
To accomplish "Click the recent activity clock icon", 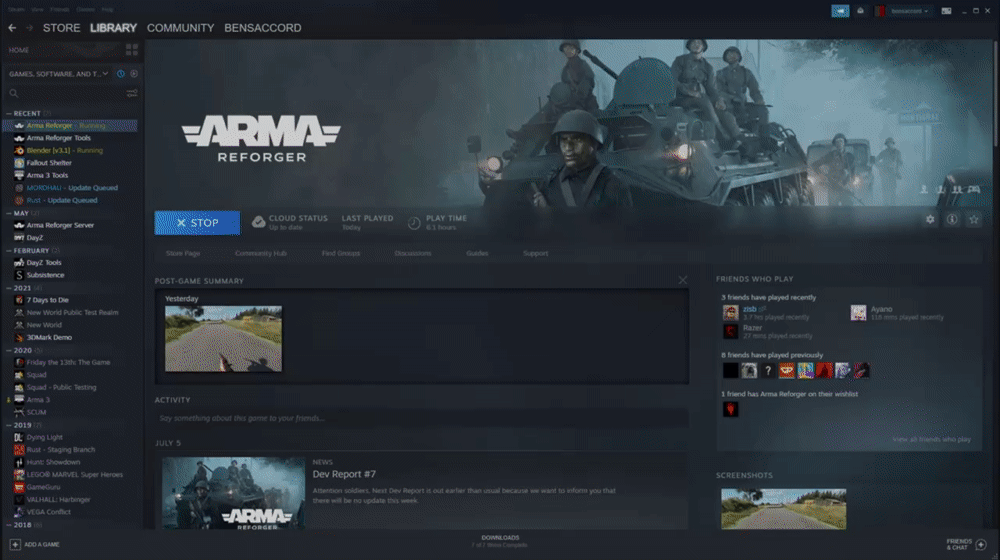I will coord(121,74).
